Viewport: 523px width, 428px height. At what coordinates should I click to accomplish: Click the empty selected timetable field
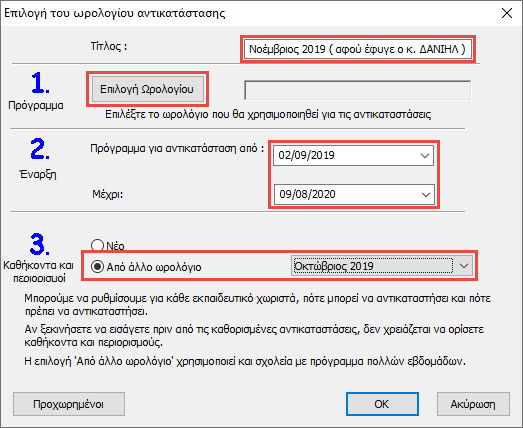pyautogui.click(x=358, y=90)
